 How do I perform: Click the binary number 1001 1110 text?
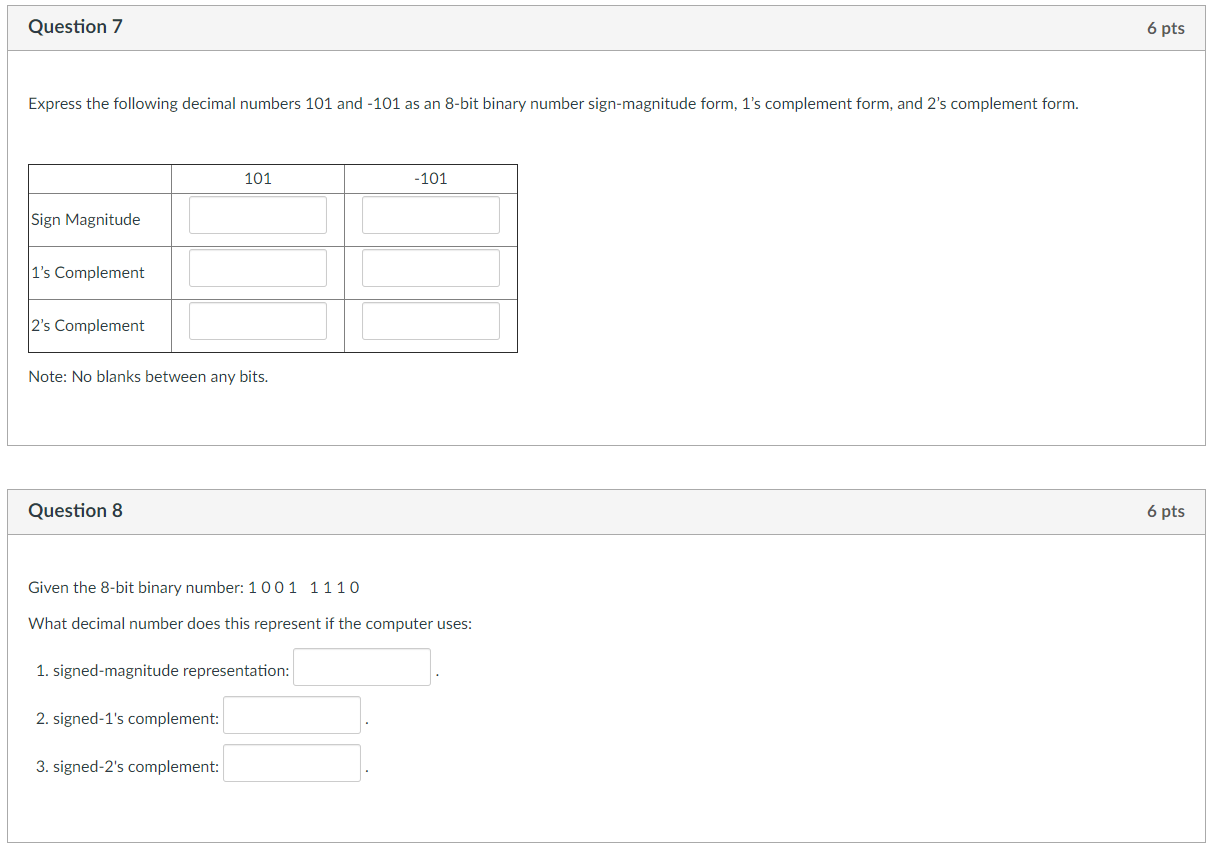pyautogui.click(x=304, y=587)
